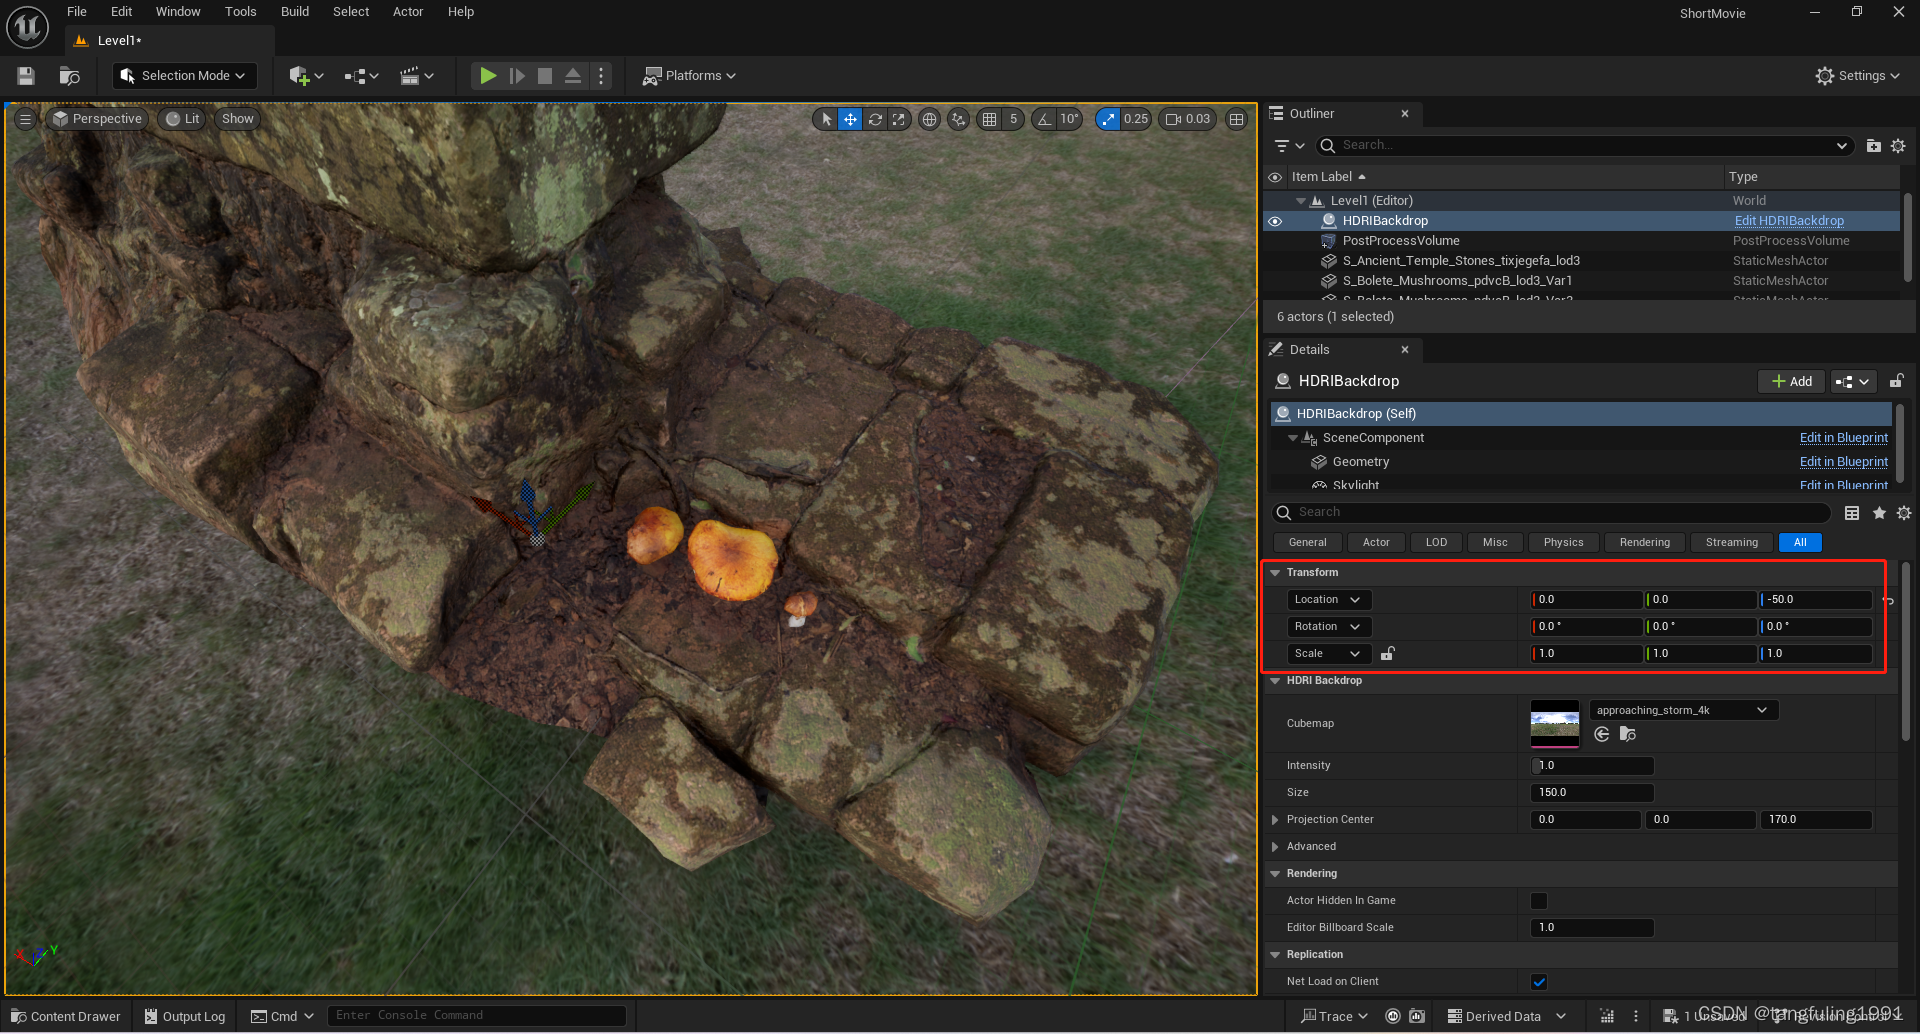This screenshot has width=1920, height=1034.
Task: Toggle the Scale ratio lock
Action: point(1388,654)
